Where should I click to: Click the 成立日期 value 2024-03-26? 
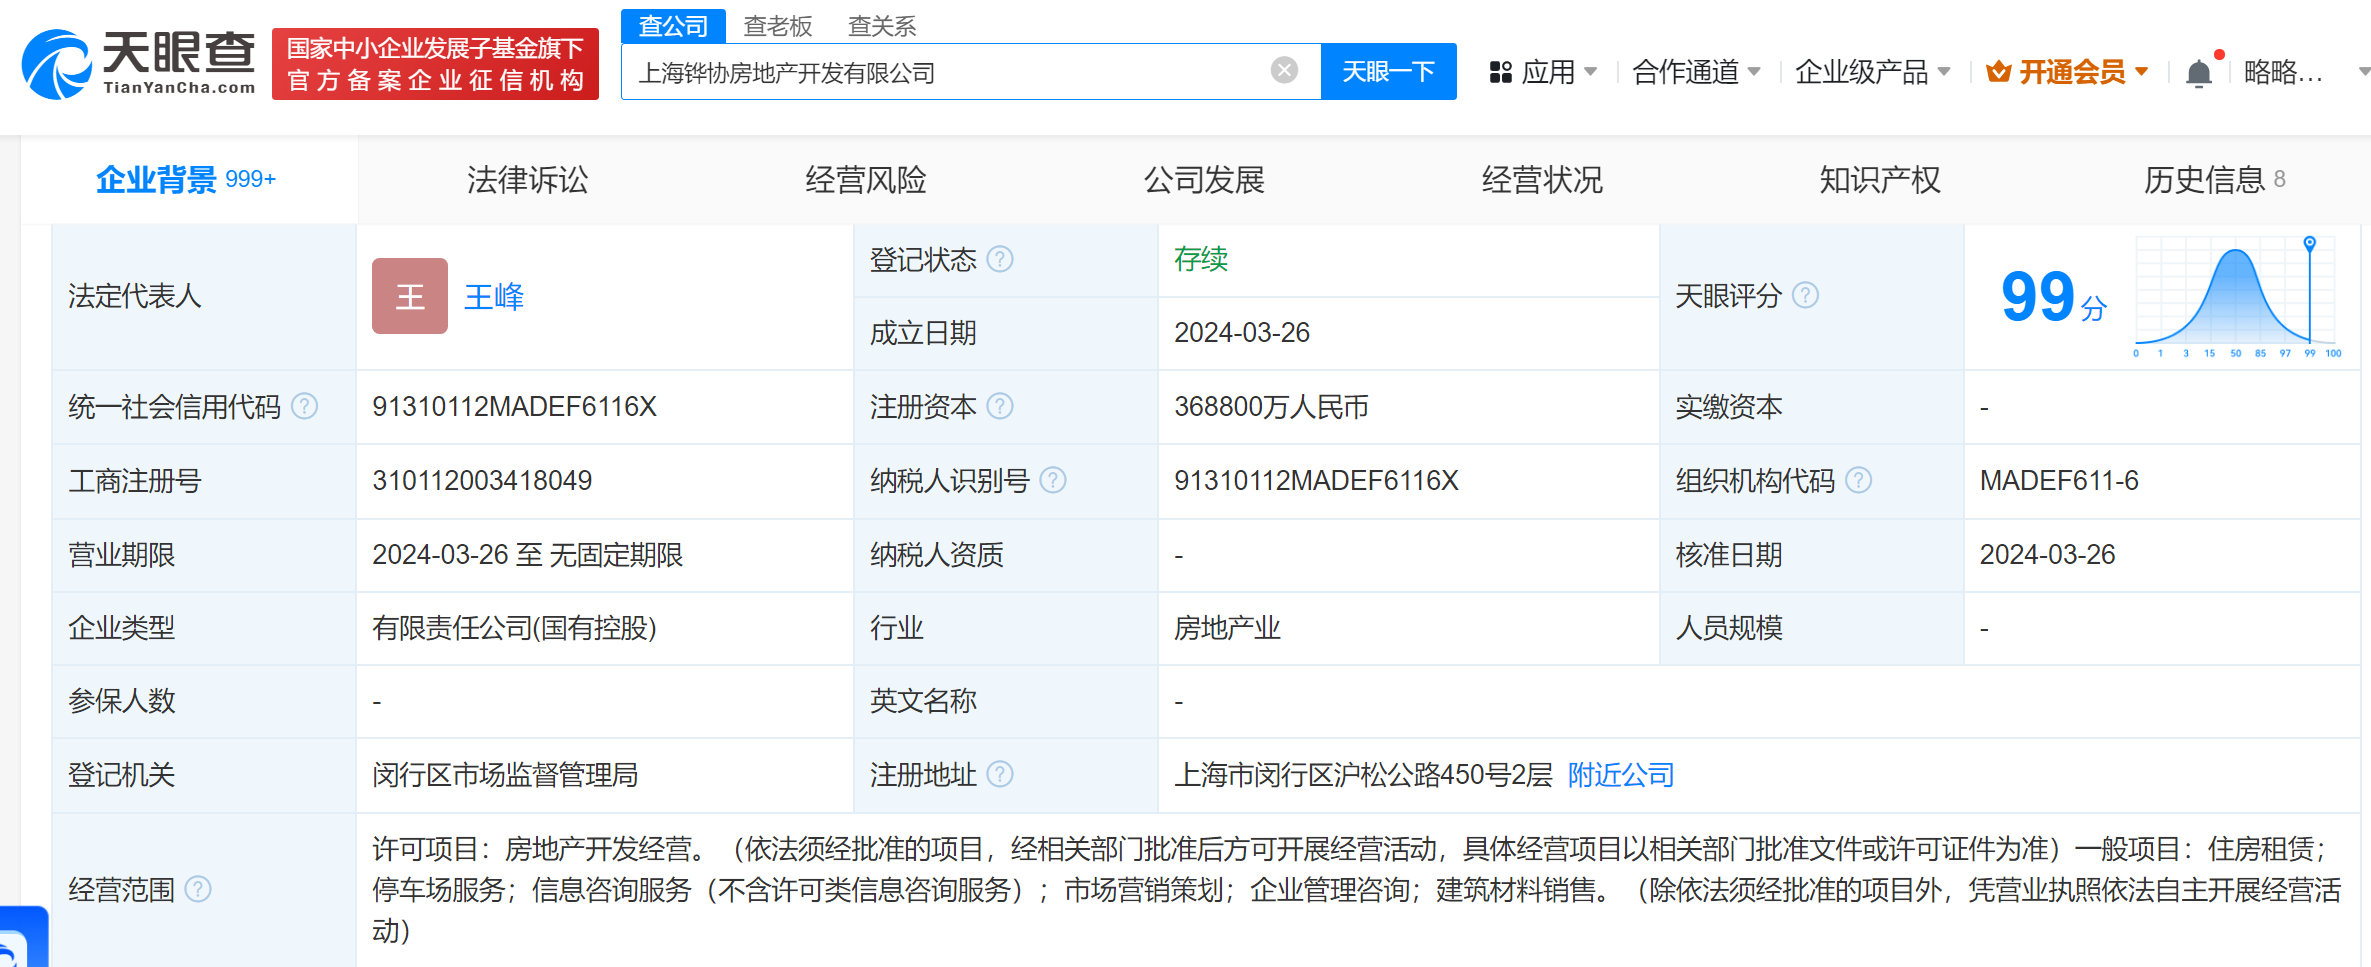[x=1242, y=332]
